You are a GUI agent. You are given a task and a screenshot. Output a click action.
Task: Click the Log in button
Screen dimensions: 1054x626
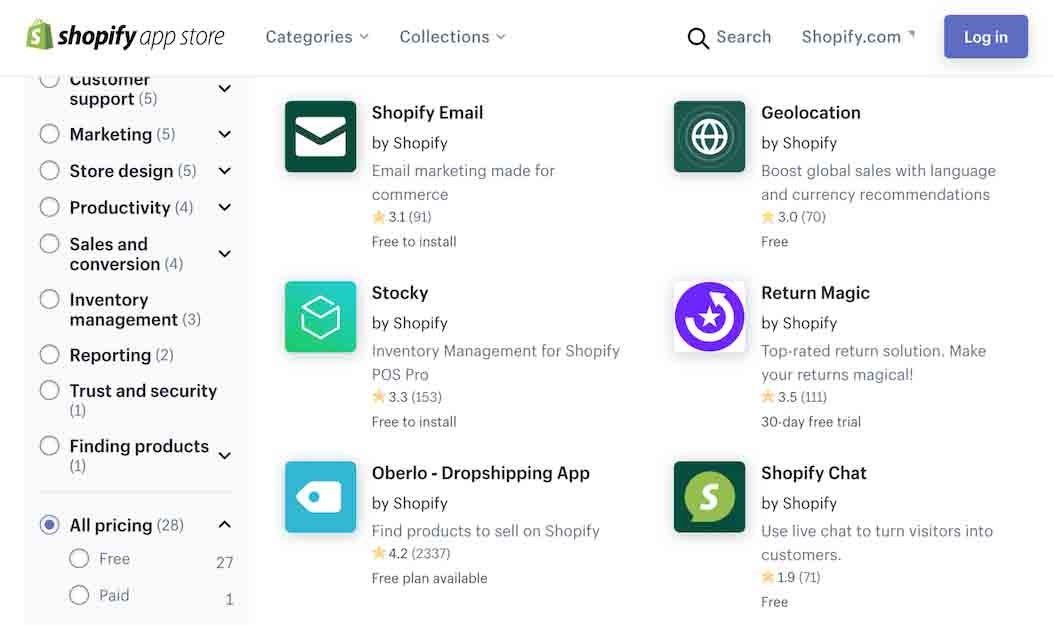tap(985, 36)
